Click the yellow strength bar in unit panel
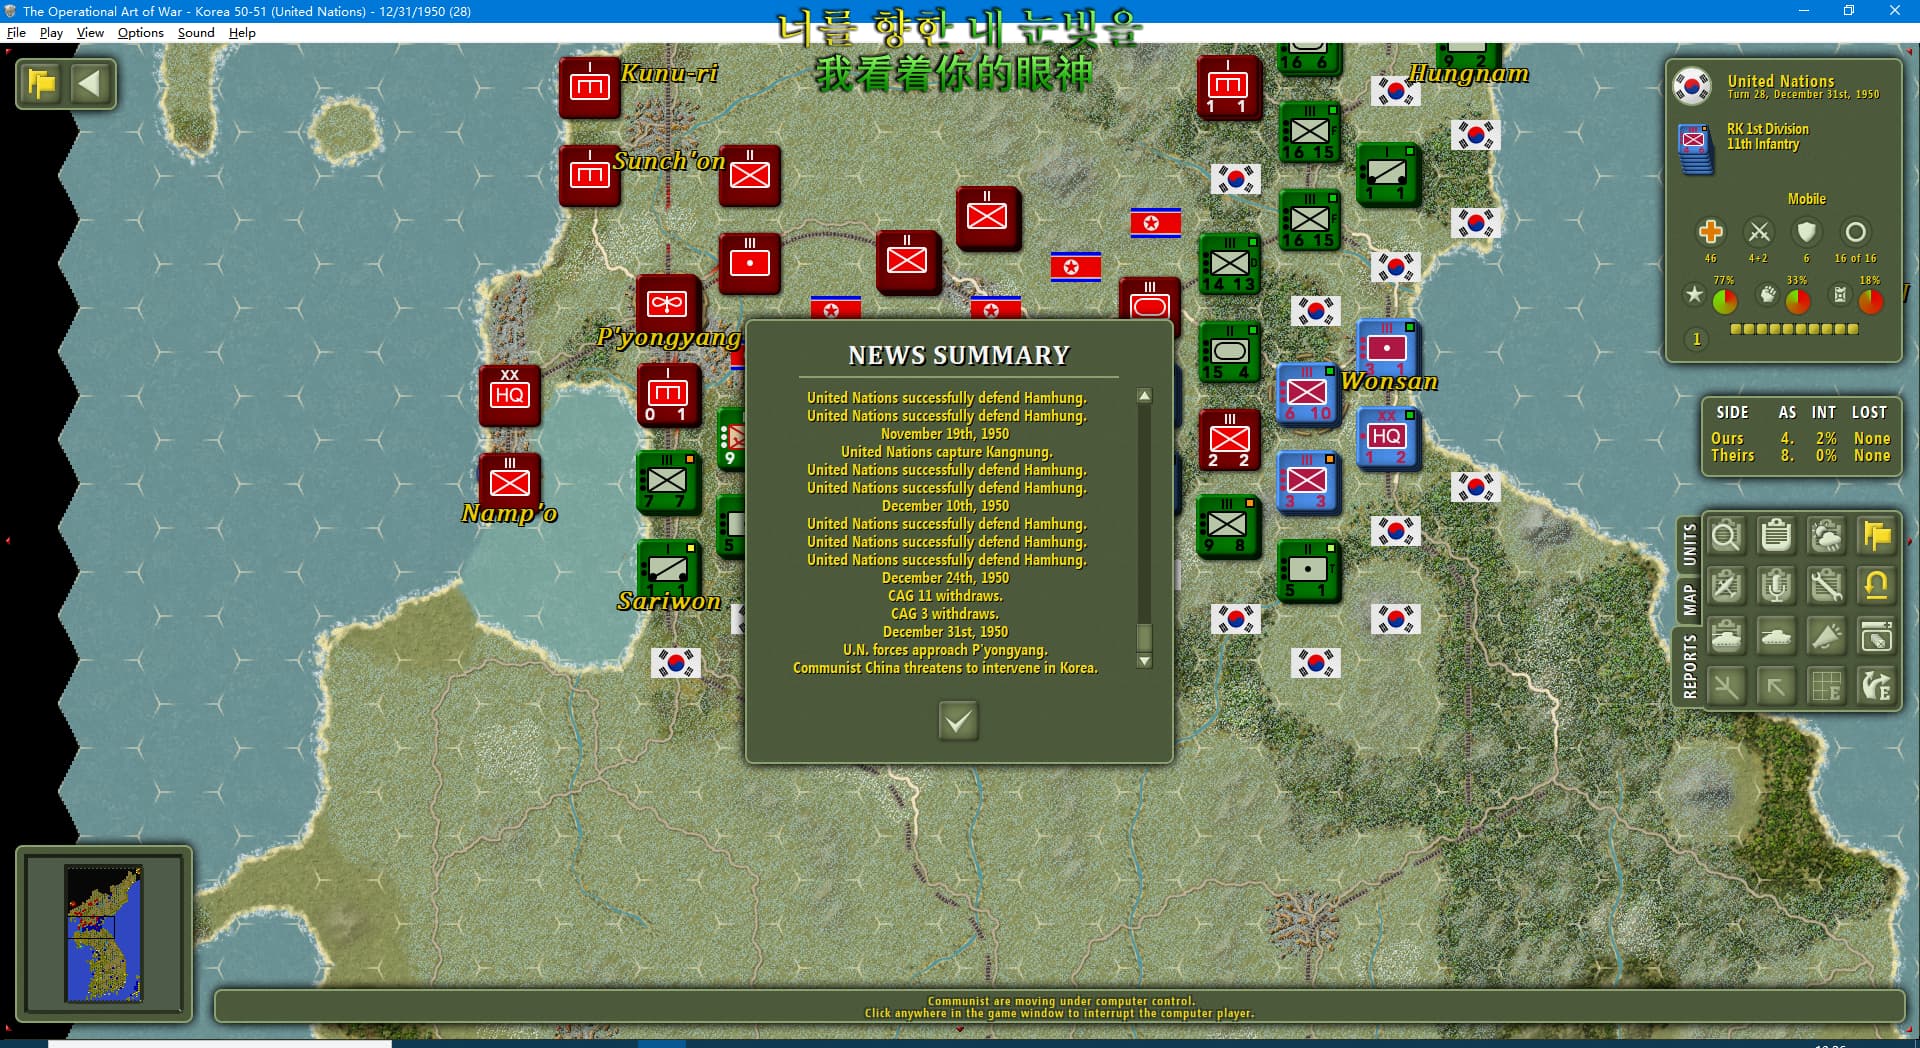The width and height of the screenshot is (1920, 1048). tap(1794, 329)
